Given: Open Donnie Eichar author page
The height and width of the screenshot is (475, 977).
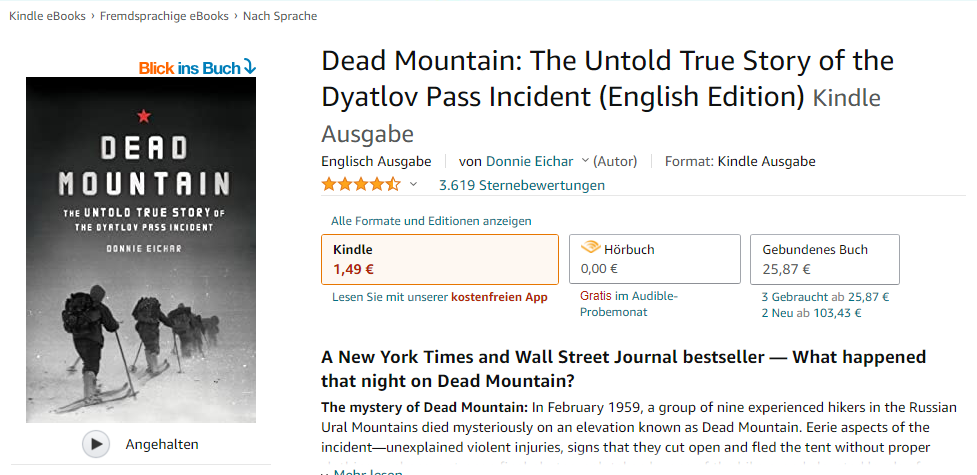Looking at the screenshot, I should coord(530,161).
